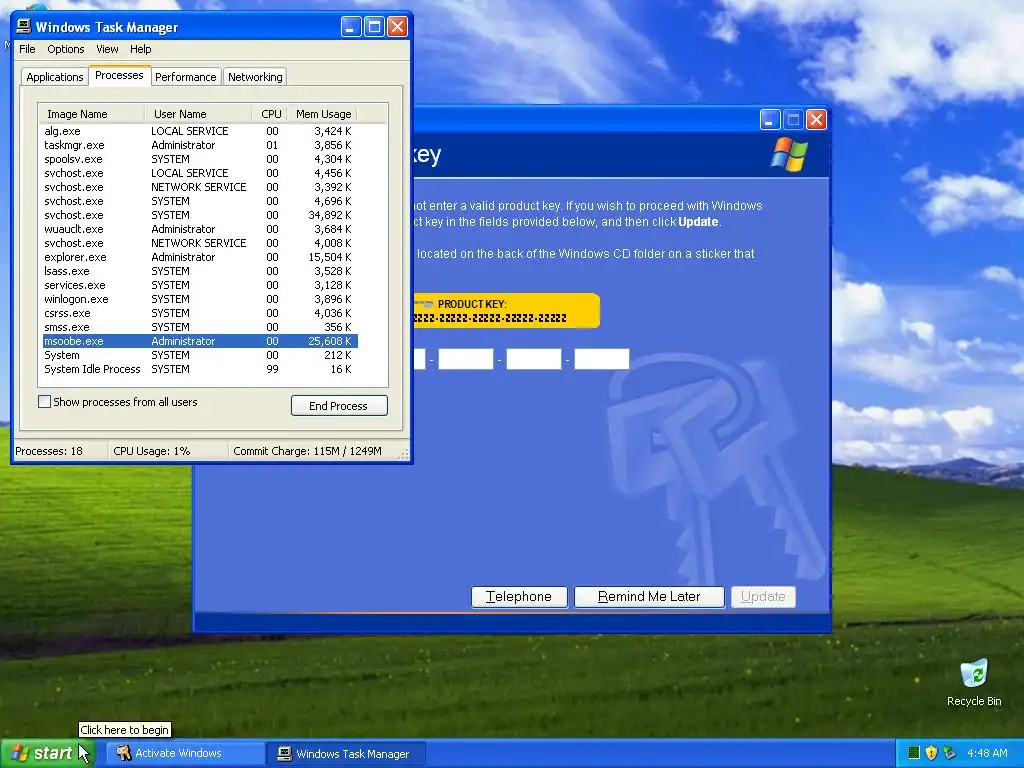This screenshot has height=768, width=1024.
Task: Click the 4:48 AM system clock
Action: [x=987, y=753]
